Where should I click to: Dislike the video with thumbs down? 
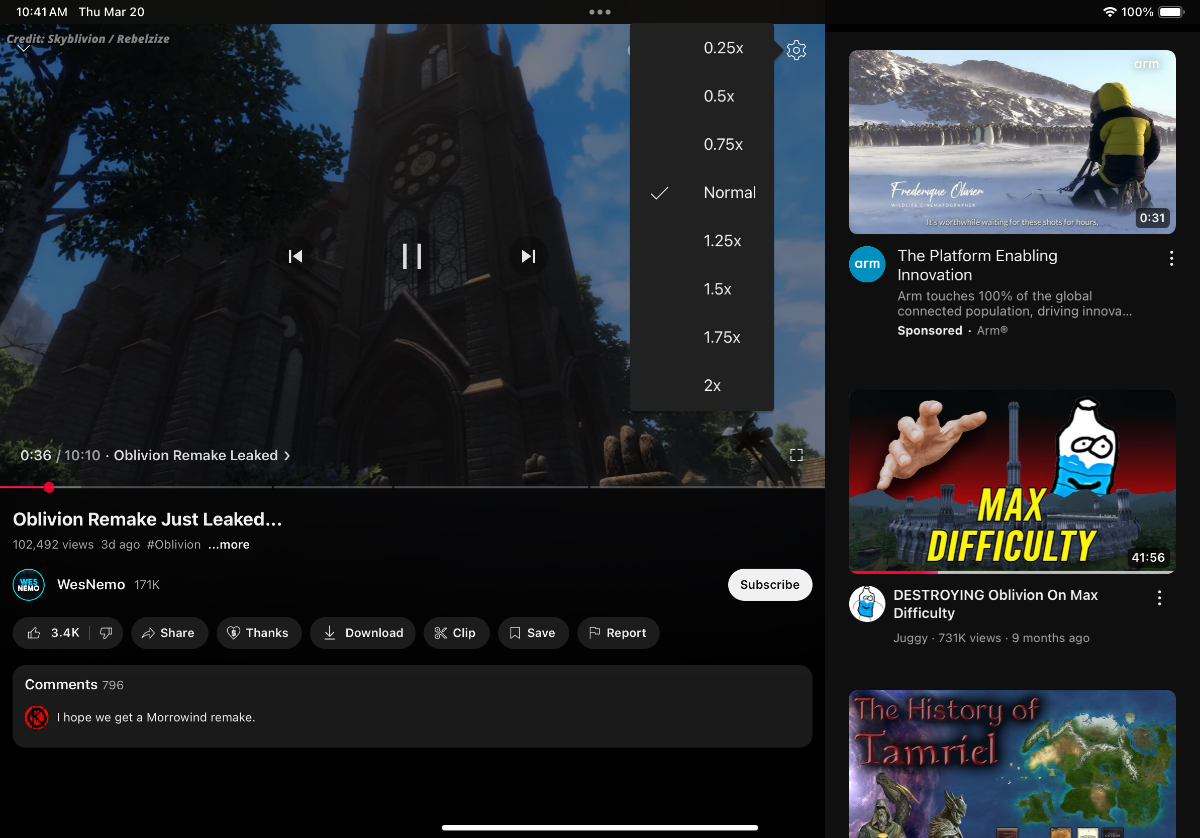(106, 633)
